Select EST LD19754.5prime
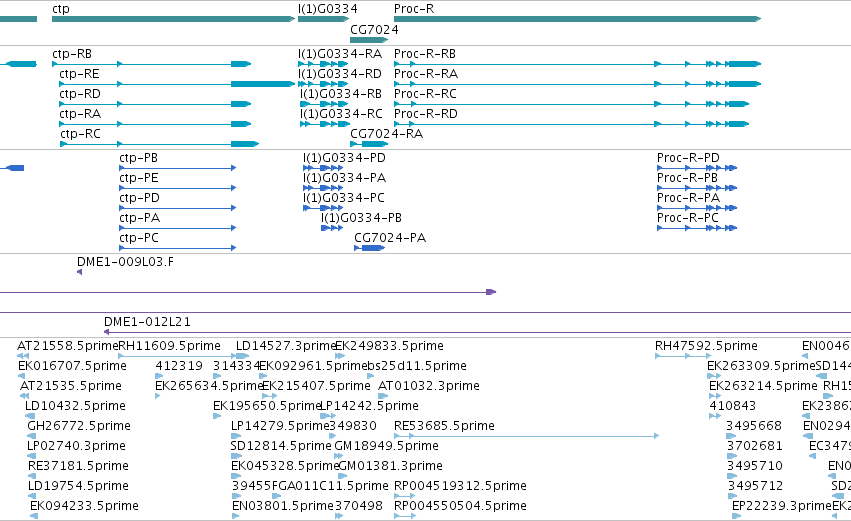The height and width of the screenshot is (521, 851). point(78,486)
